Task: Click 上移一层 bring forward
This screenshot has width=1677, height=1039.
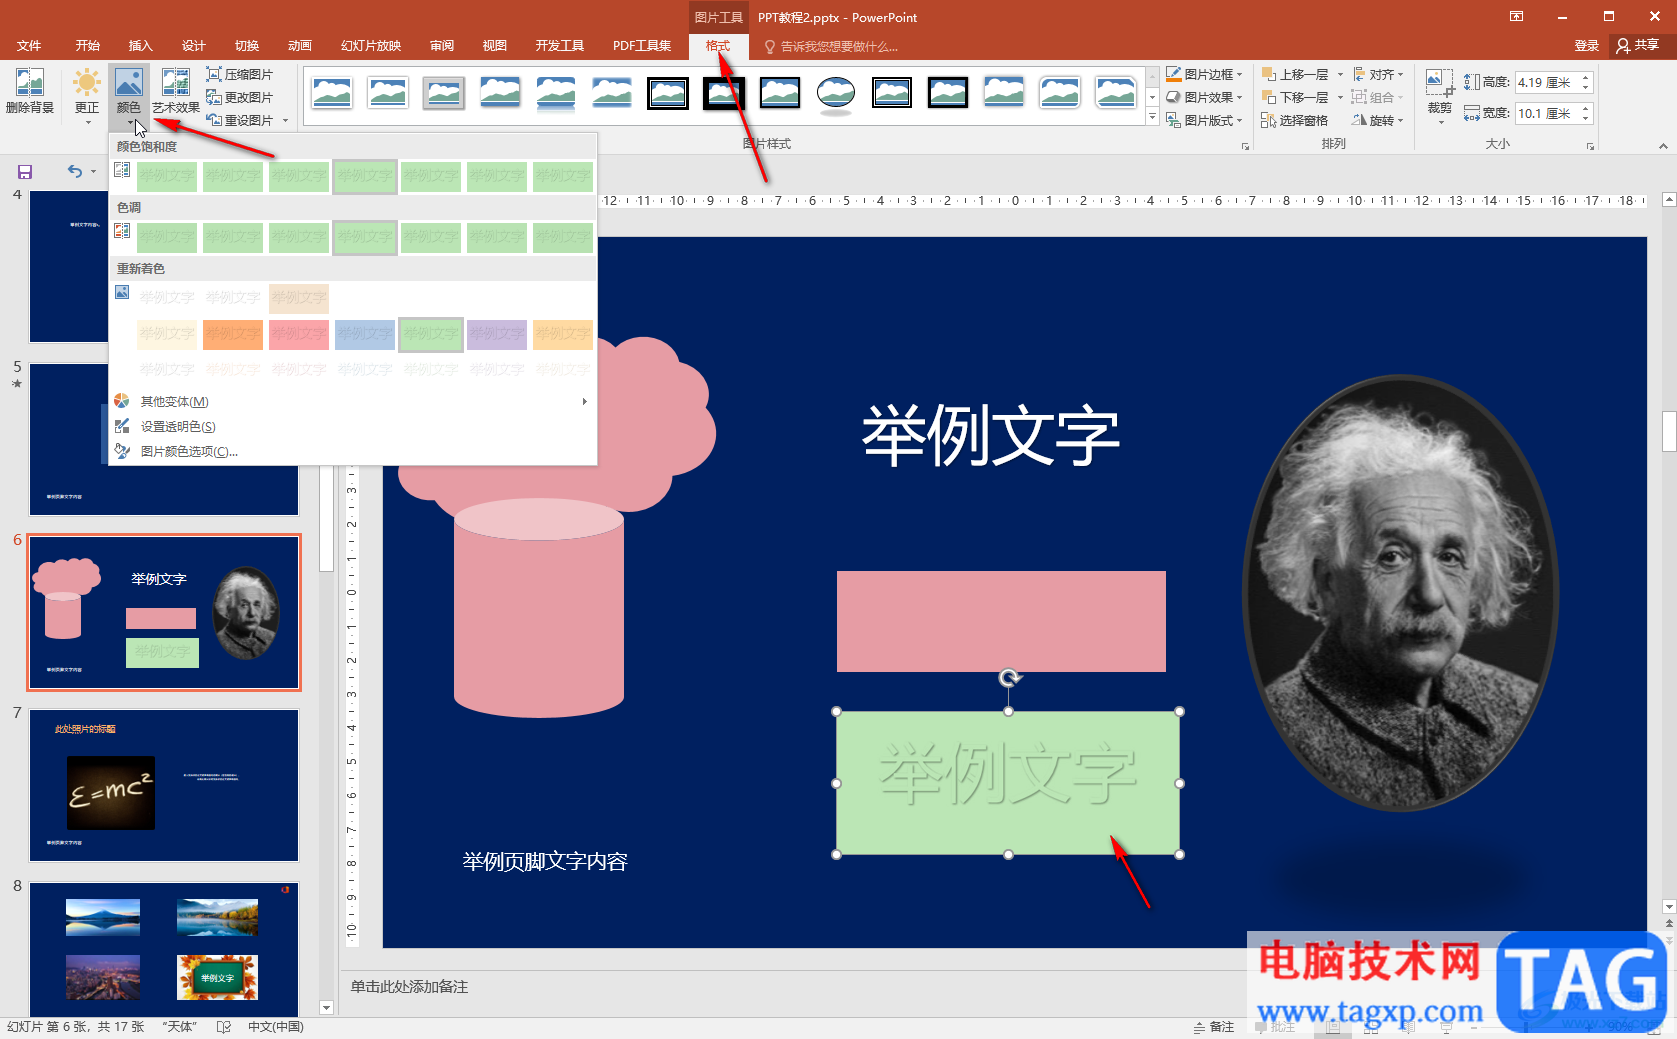Action: tap(1295, 74)
